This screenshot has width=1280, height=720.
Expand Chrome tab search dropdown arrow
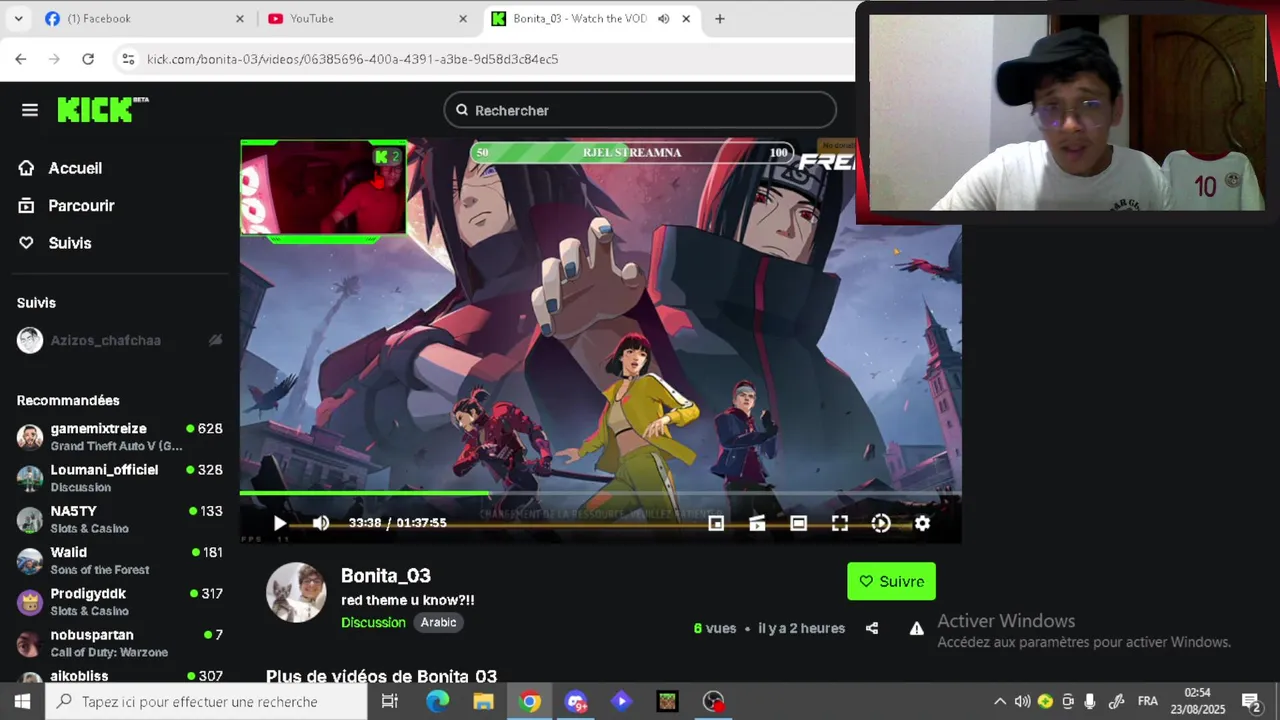pyautogui.click(x=20, y=18)
